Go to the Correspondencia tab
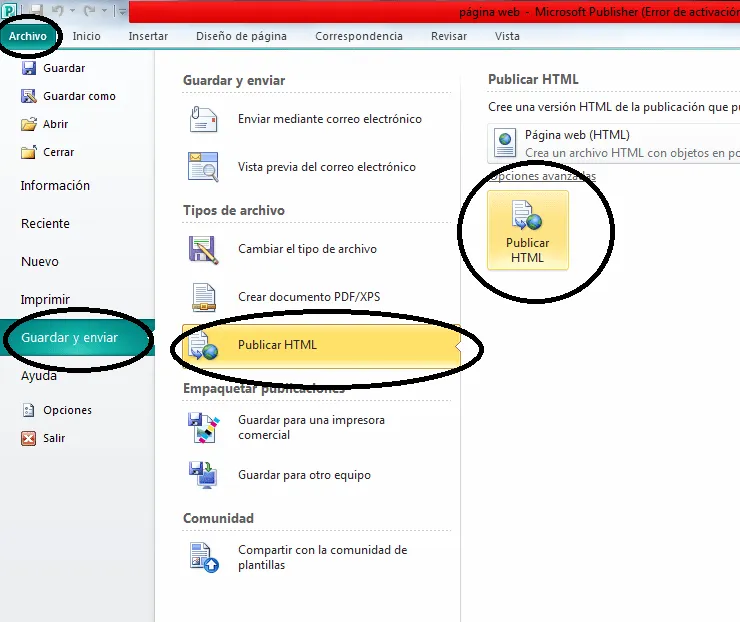Image resolution: width=740 pixels, height=622 pixels. tap(359, 36)
